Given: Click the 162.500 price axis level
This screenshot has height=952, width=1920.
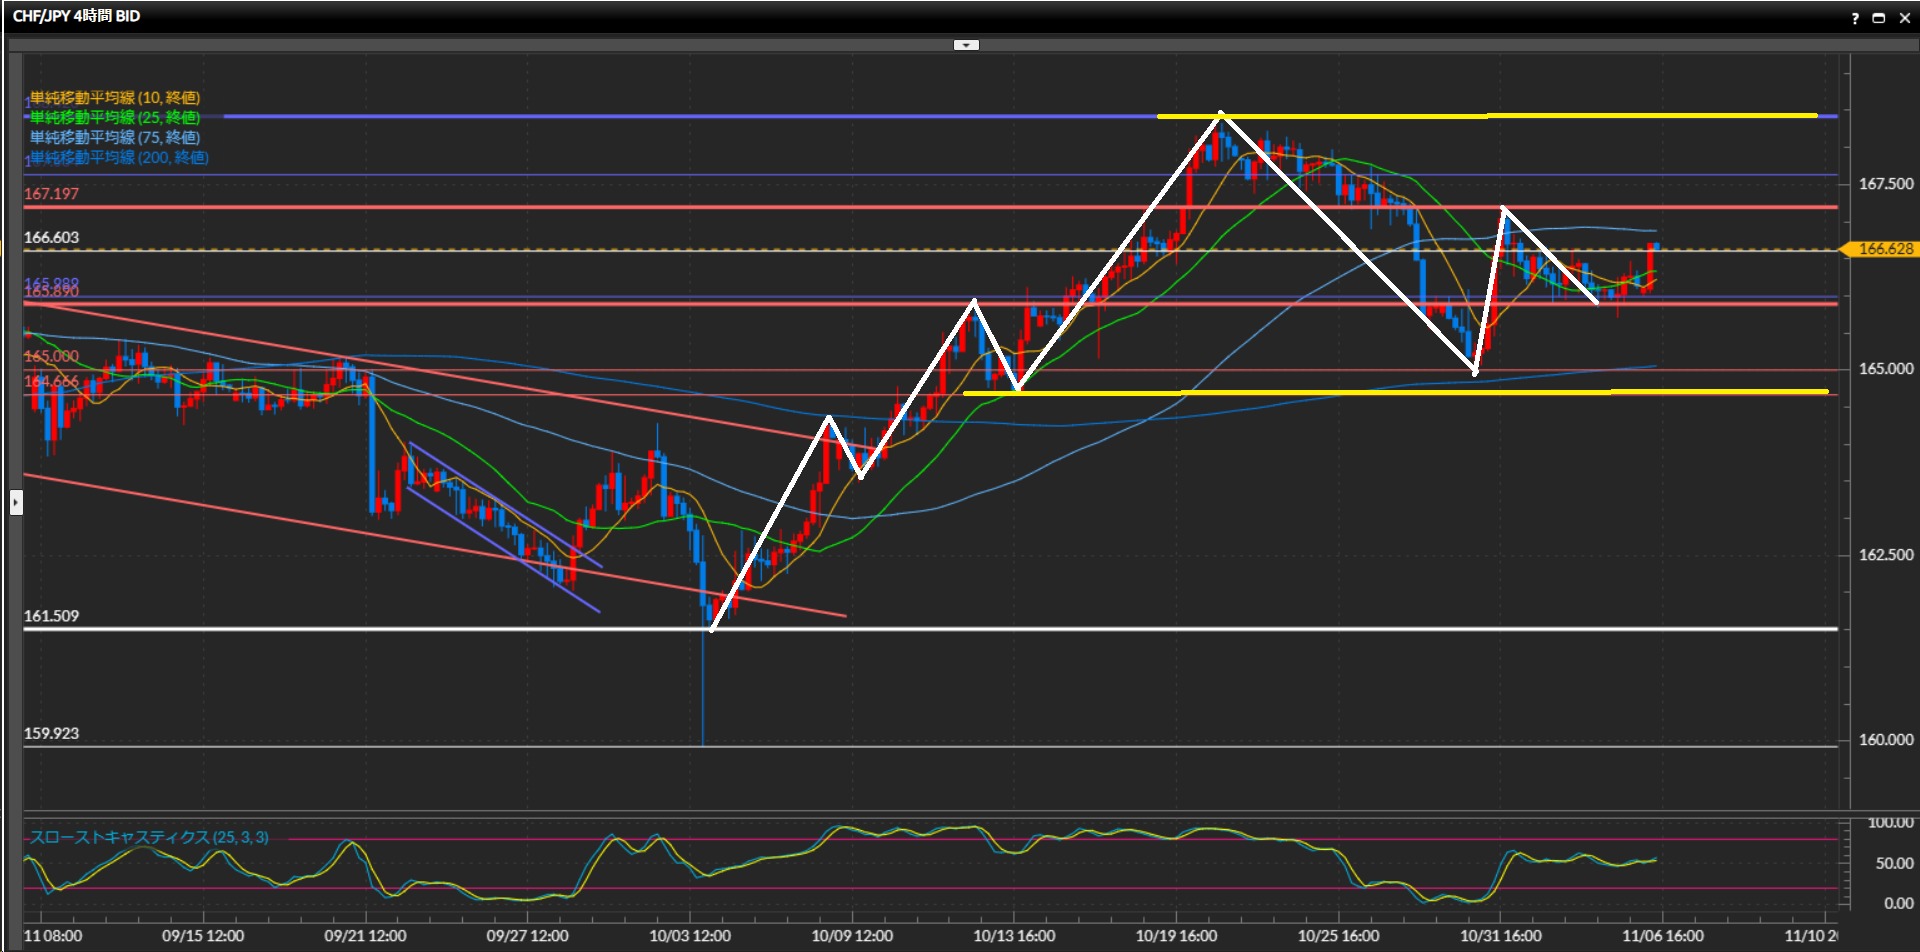Looking at the screenshot, I should [x=1885, y=555].
